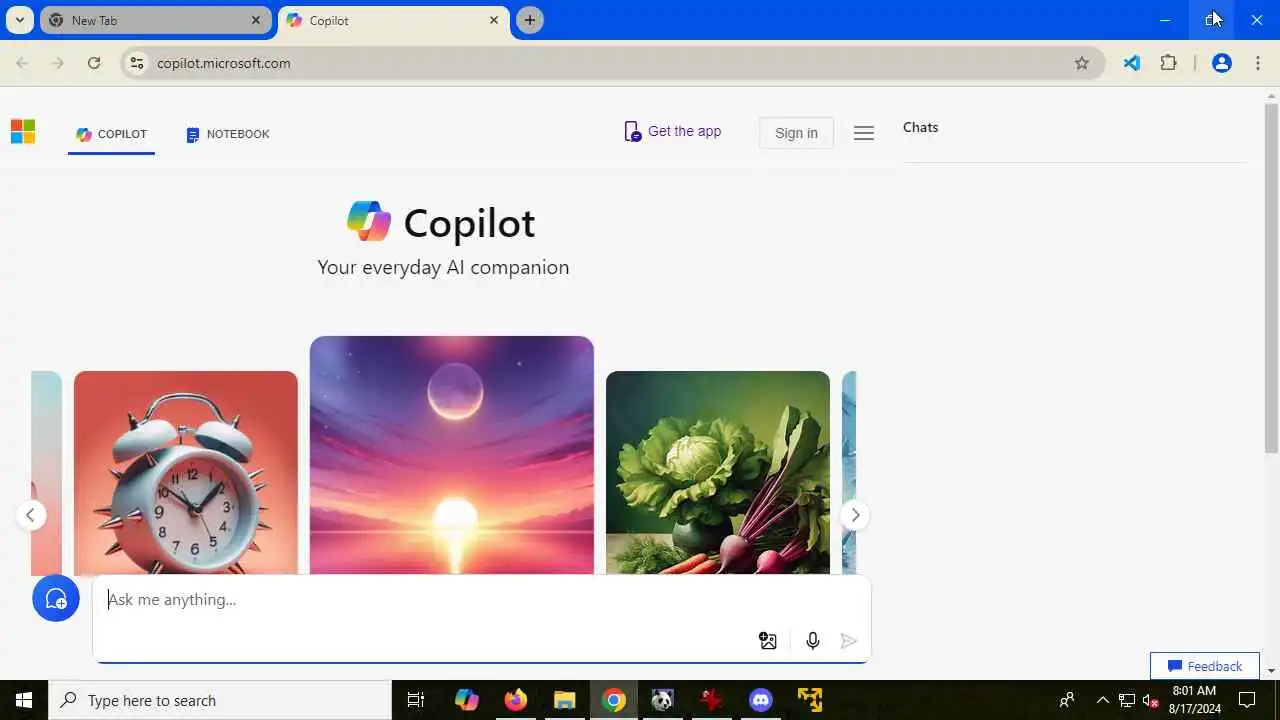Open the Windows Start menu

click(x=24, y=700)
